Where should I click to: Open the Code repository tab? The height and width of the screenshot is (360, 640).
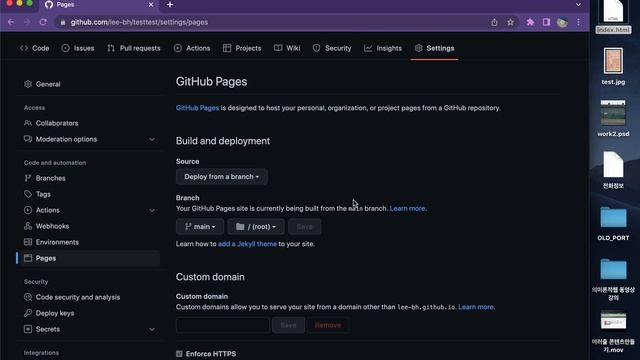tap(35, 48)
